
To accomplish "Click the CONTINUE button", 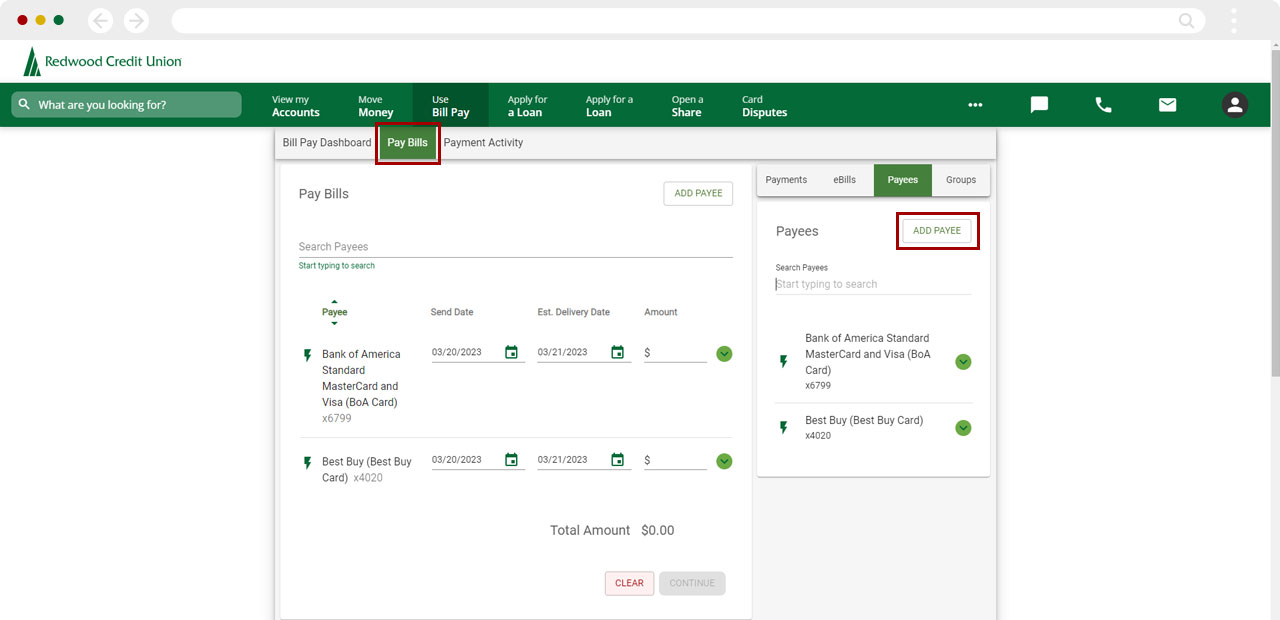I will pyautogui.click(x=692, y=583).
